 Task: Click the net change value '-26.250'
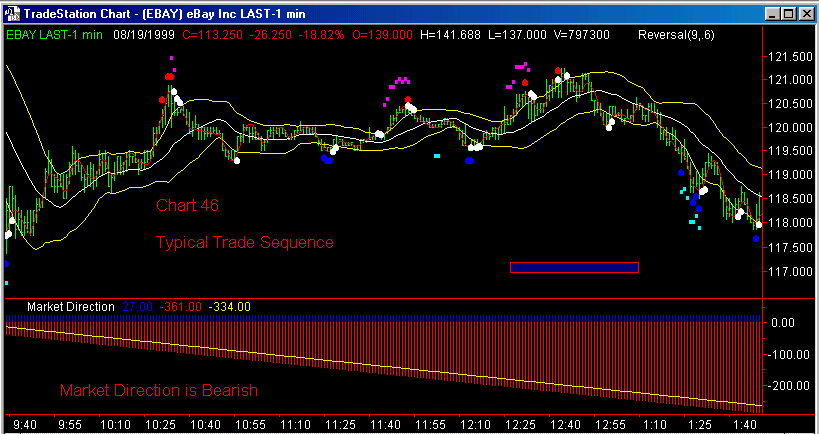click(270, 35)
